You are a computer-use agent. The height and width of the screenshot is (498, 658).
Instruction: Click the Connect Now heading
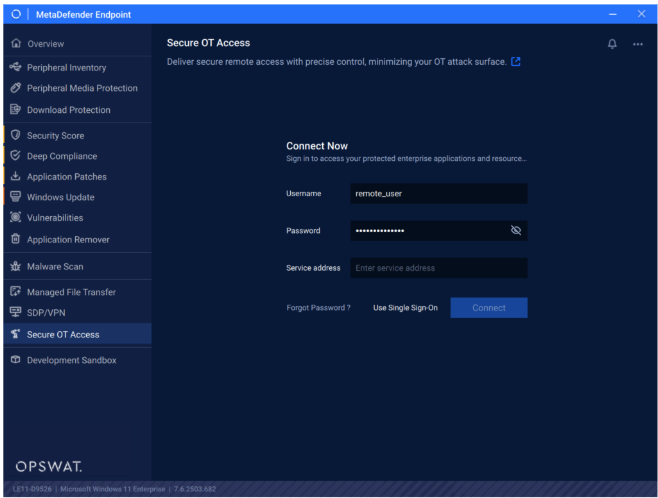[x=317, y=146]
